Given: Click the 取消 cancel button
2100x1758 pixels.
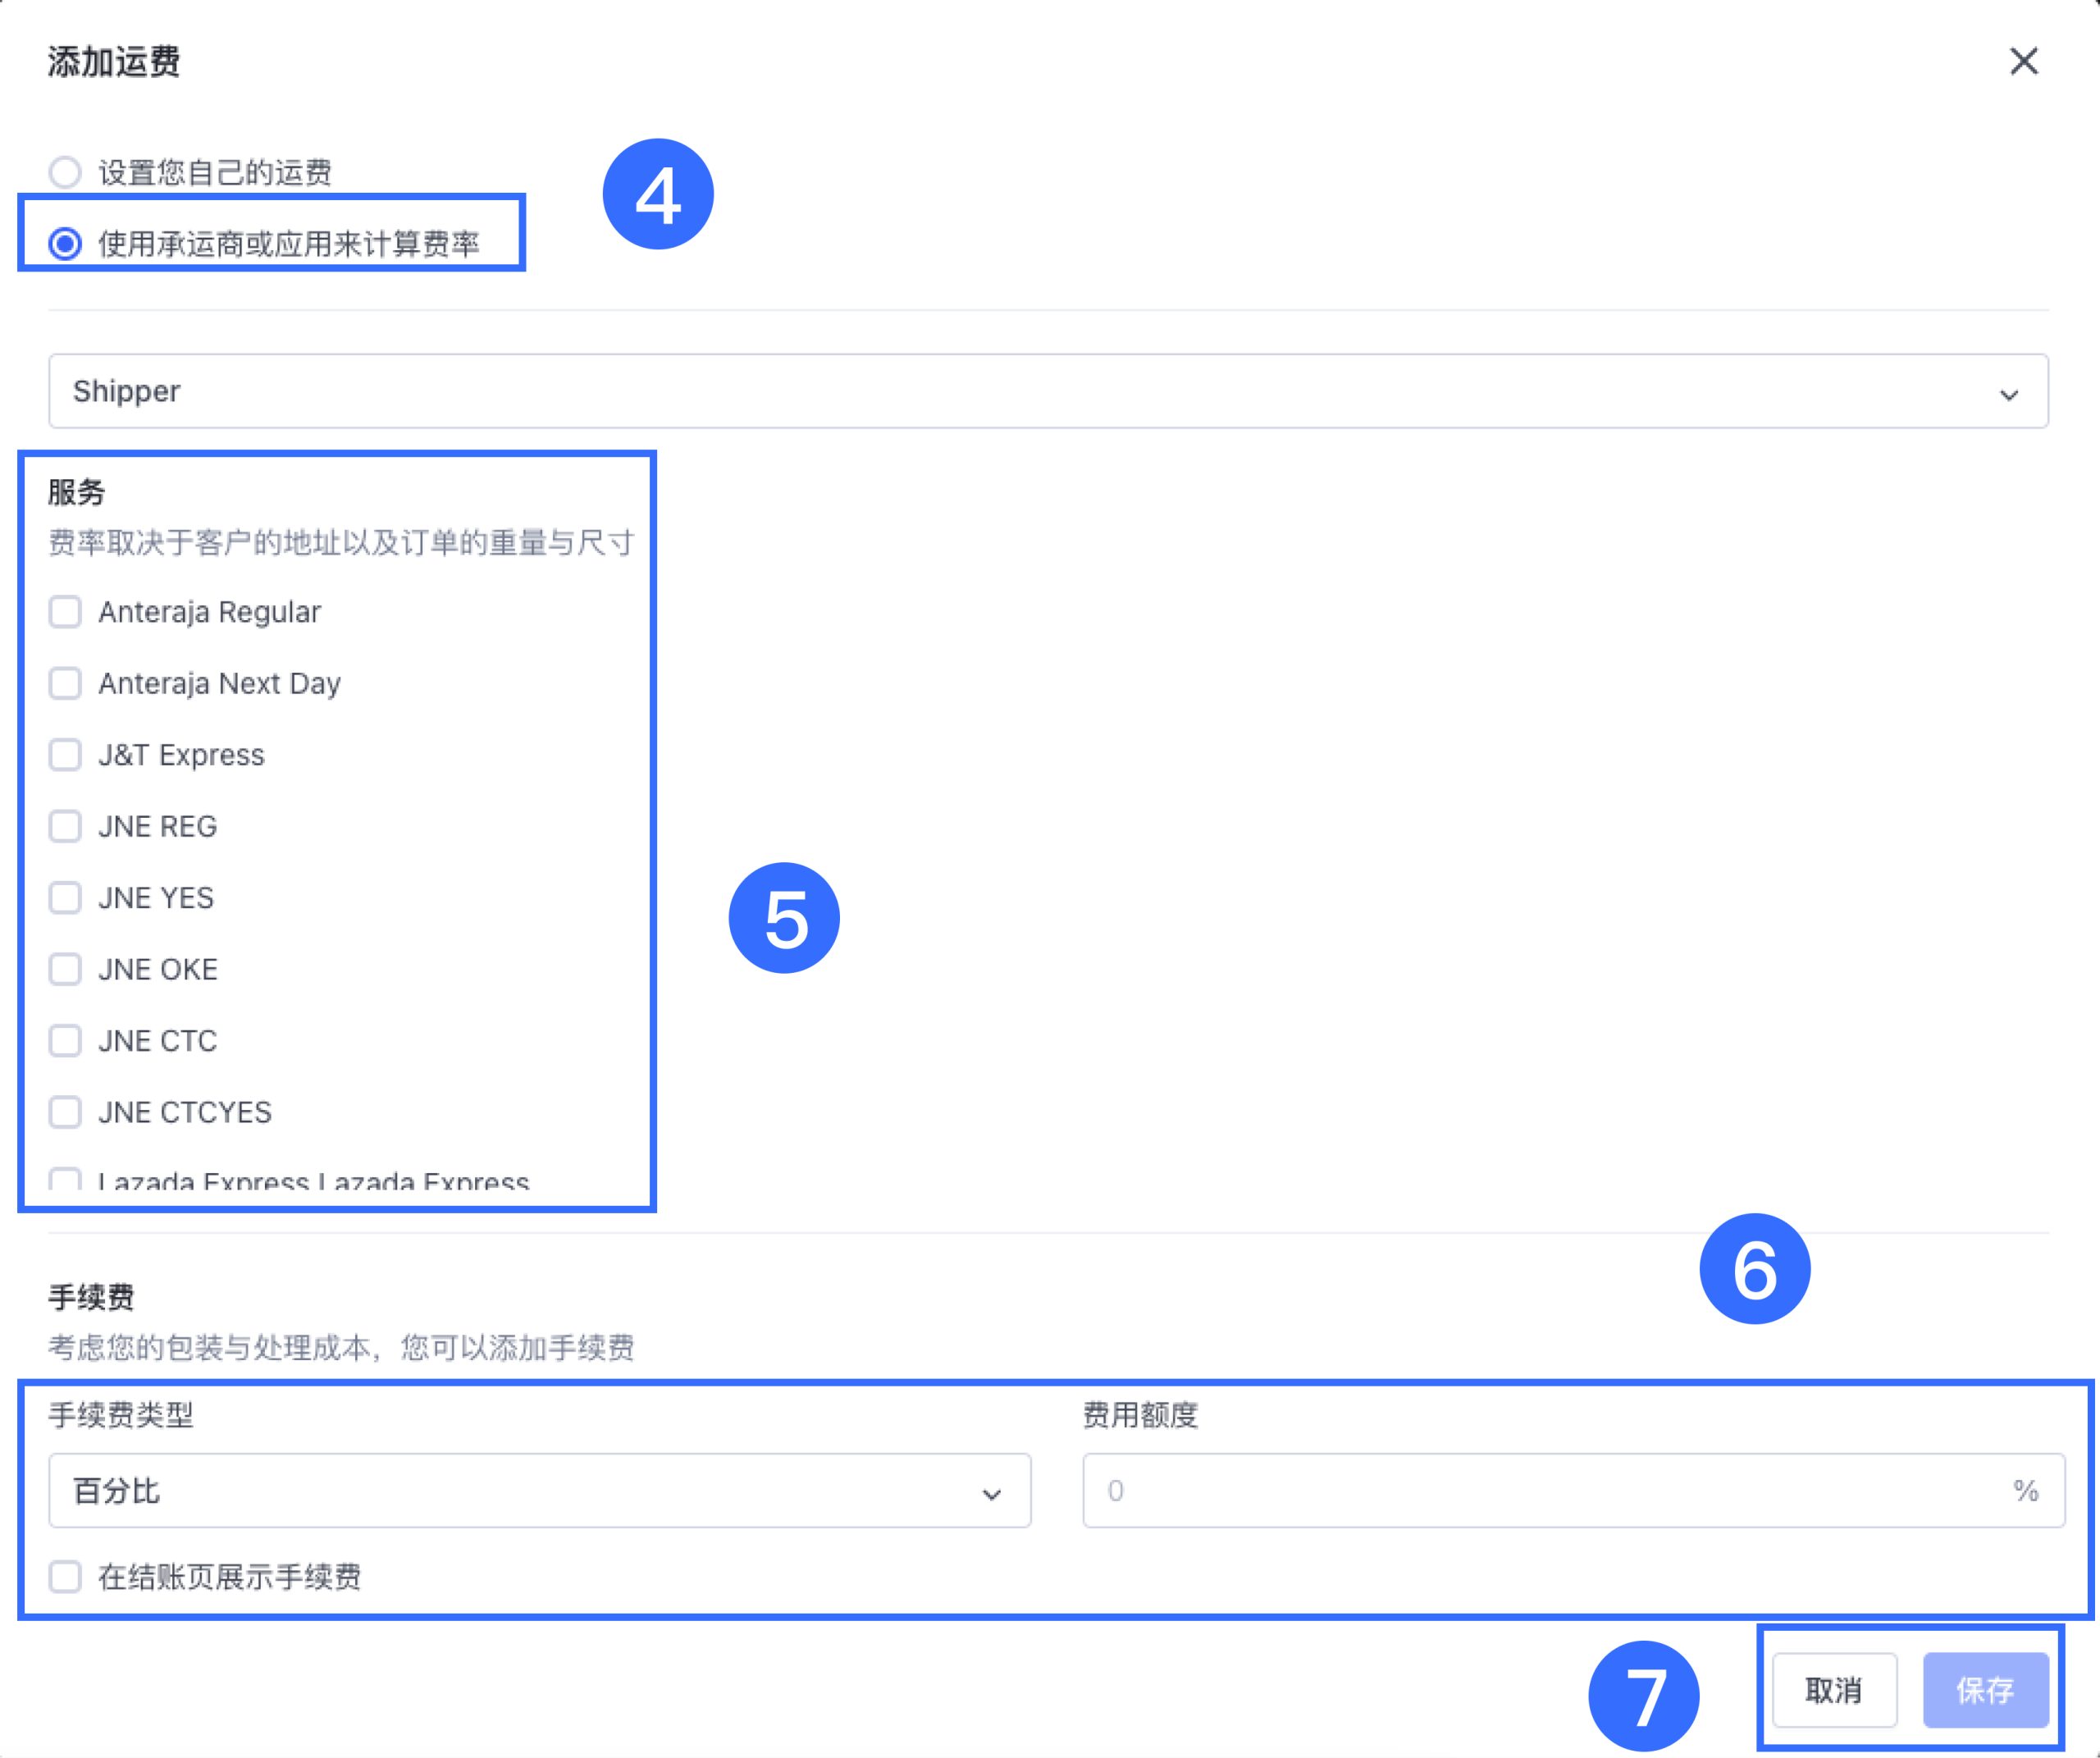Looking at the screenshot, I should tap(1833, 1690).
